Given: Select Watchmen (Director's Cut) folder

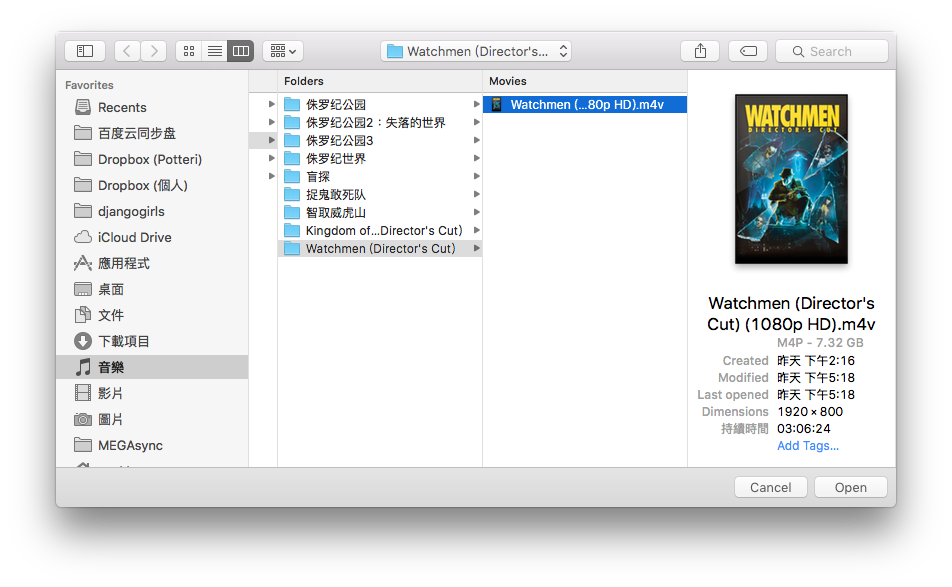Looking at the screenshot, I should 379,249.
